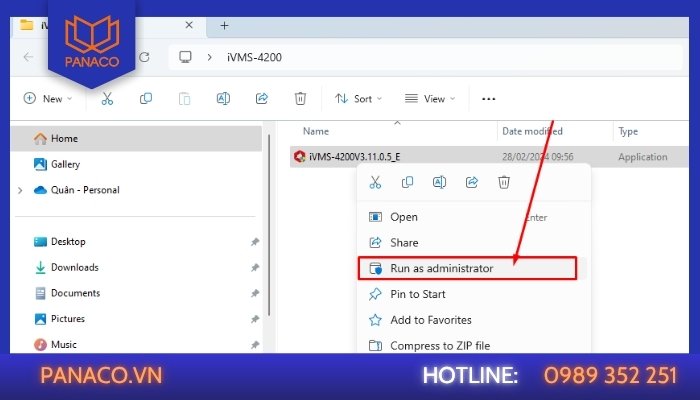700x400 pixels.
Task: Click the iVMS-4200 breadcrumb in the address bar
Action: pos(254,57)
